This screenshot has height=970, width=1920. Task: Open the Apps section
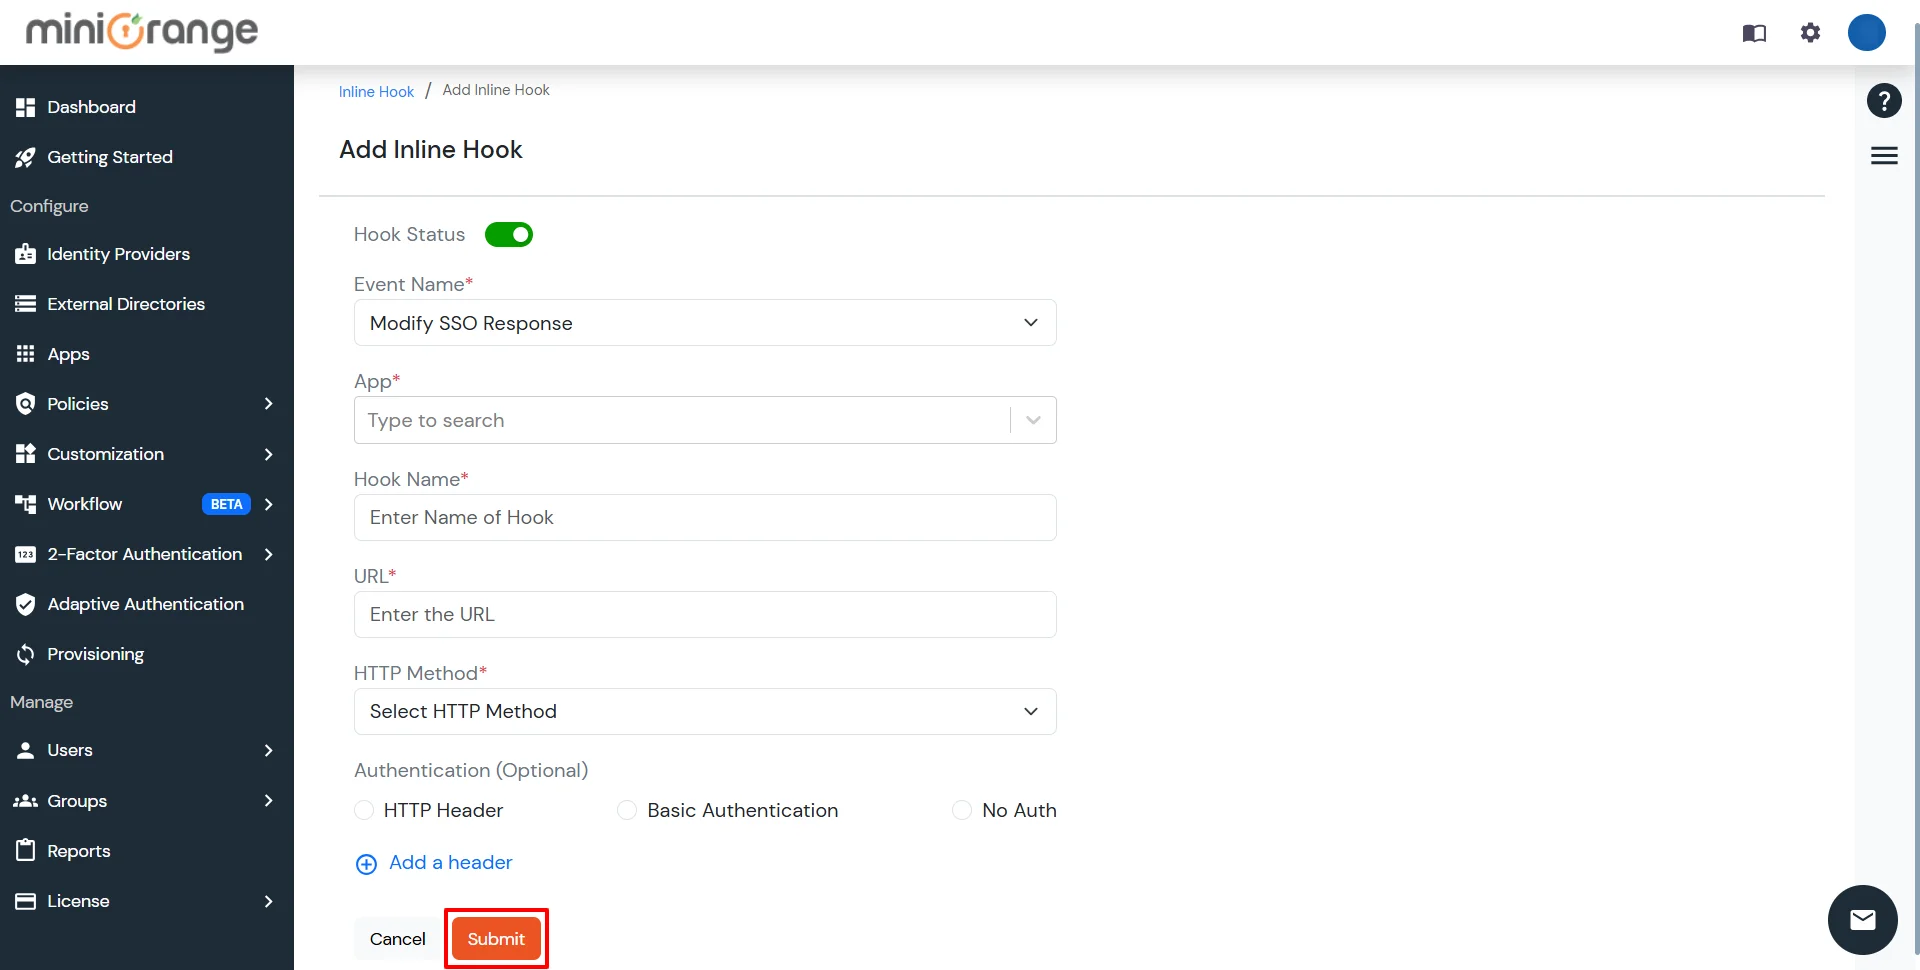(66, 353)
